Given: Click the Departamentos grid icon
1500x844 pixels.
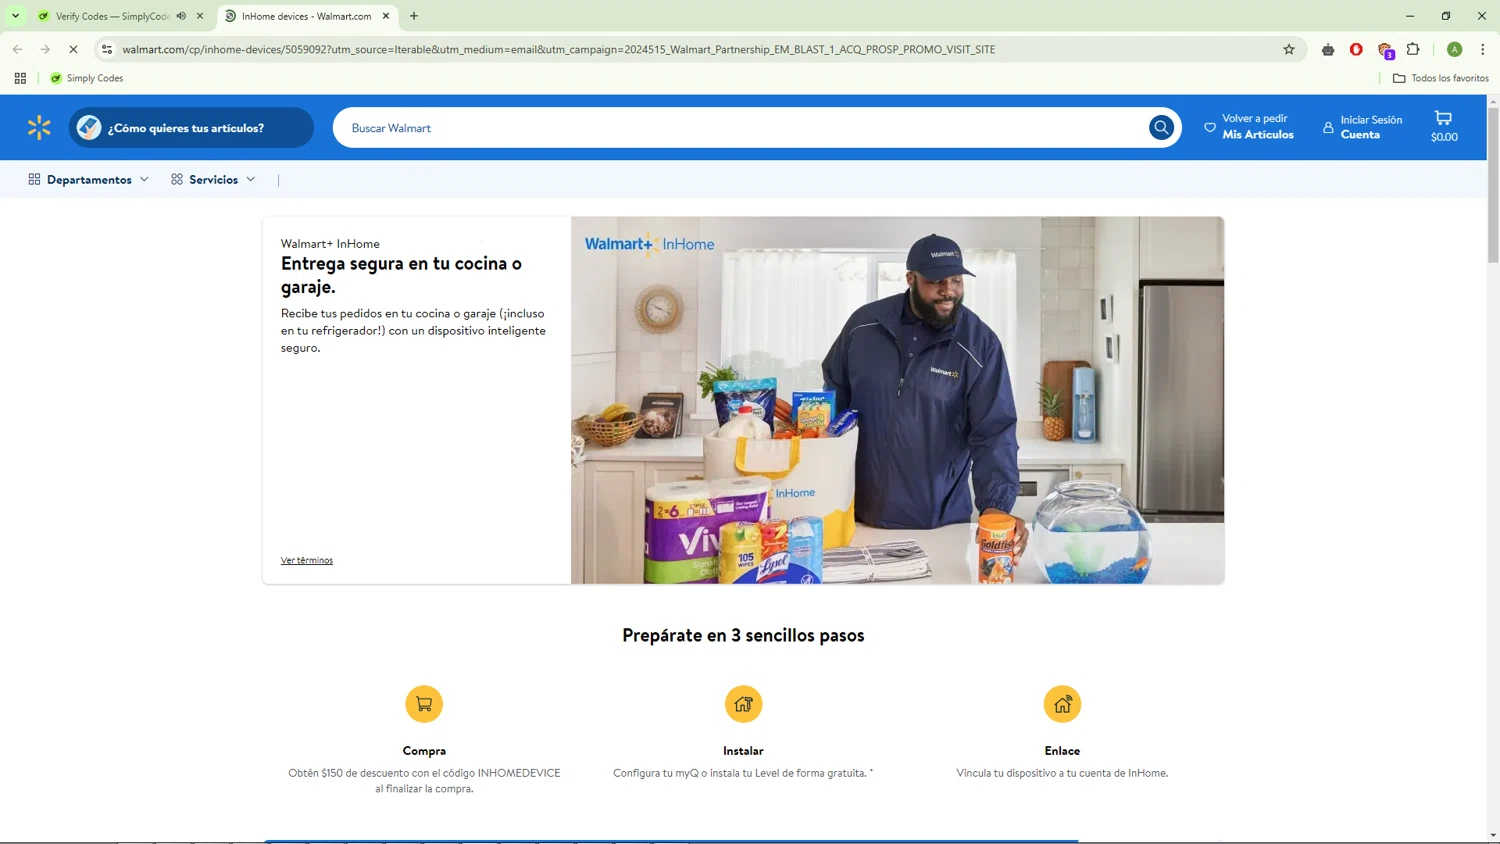Looking at the screenshot, I should pos(34,179).
